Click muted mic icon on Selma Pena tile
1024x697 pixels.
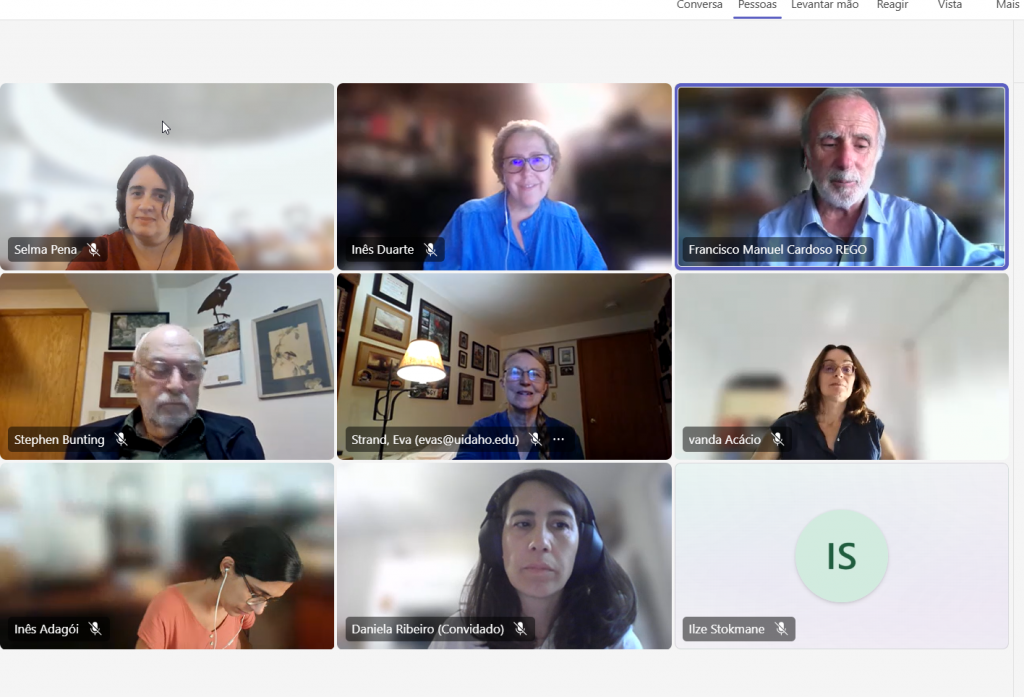94,250
